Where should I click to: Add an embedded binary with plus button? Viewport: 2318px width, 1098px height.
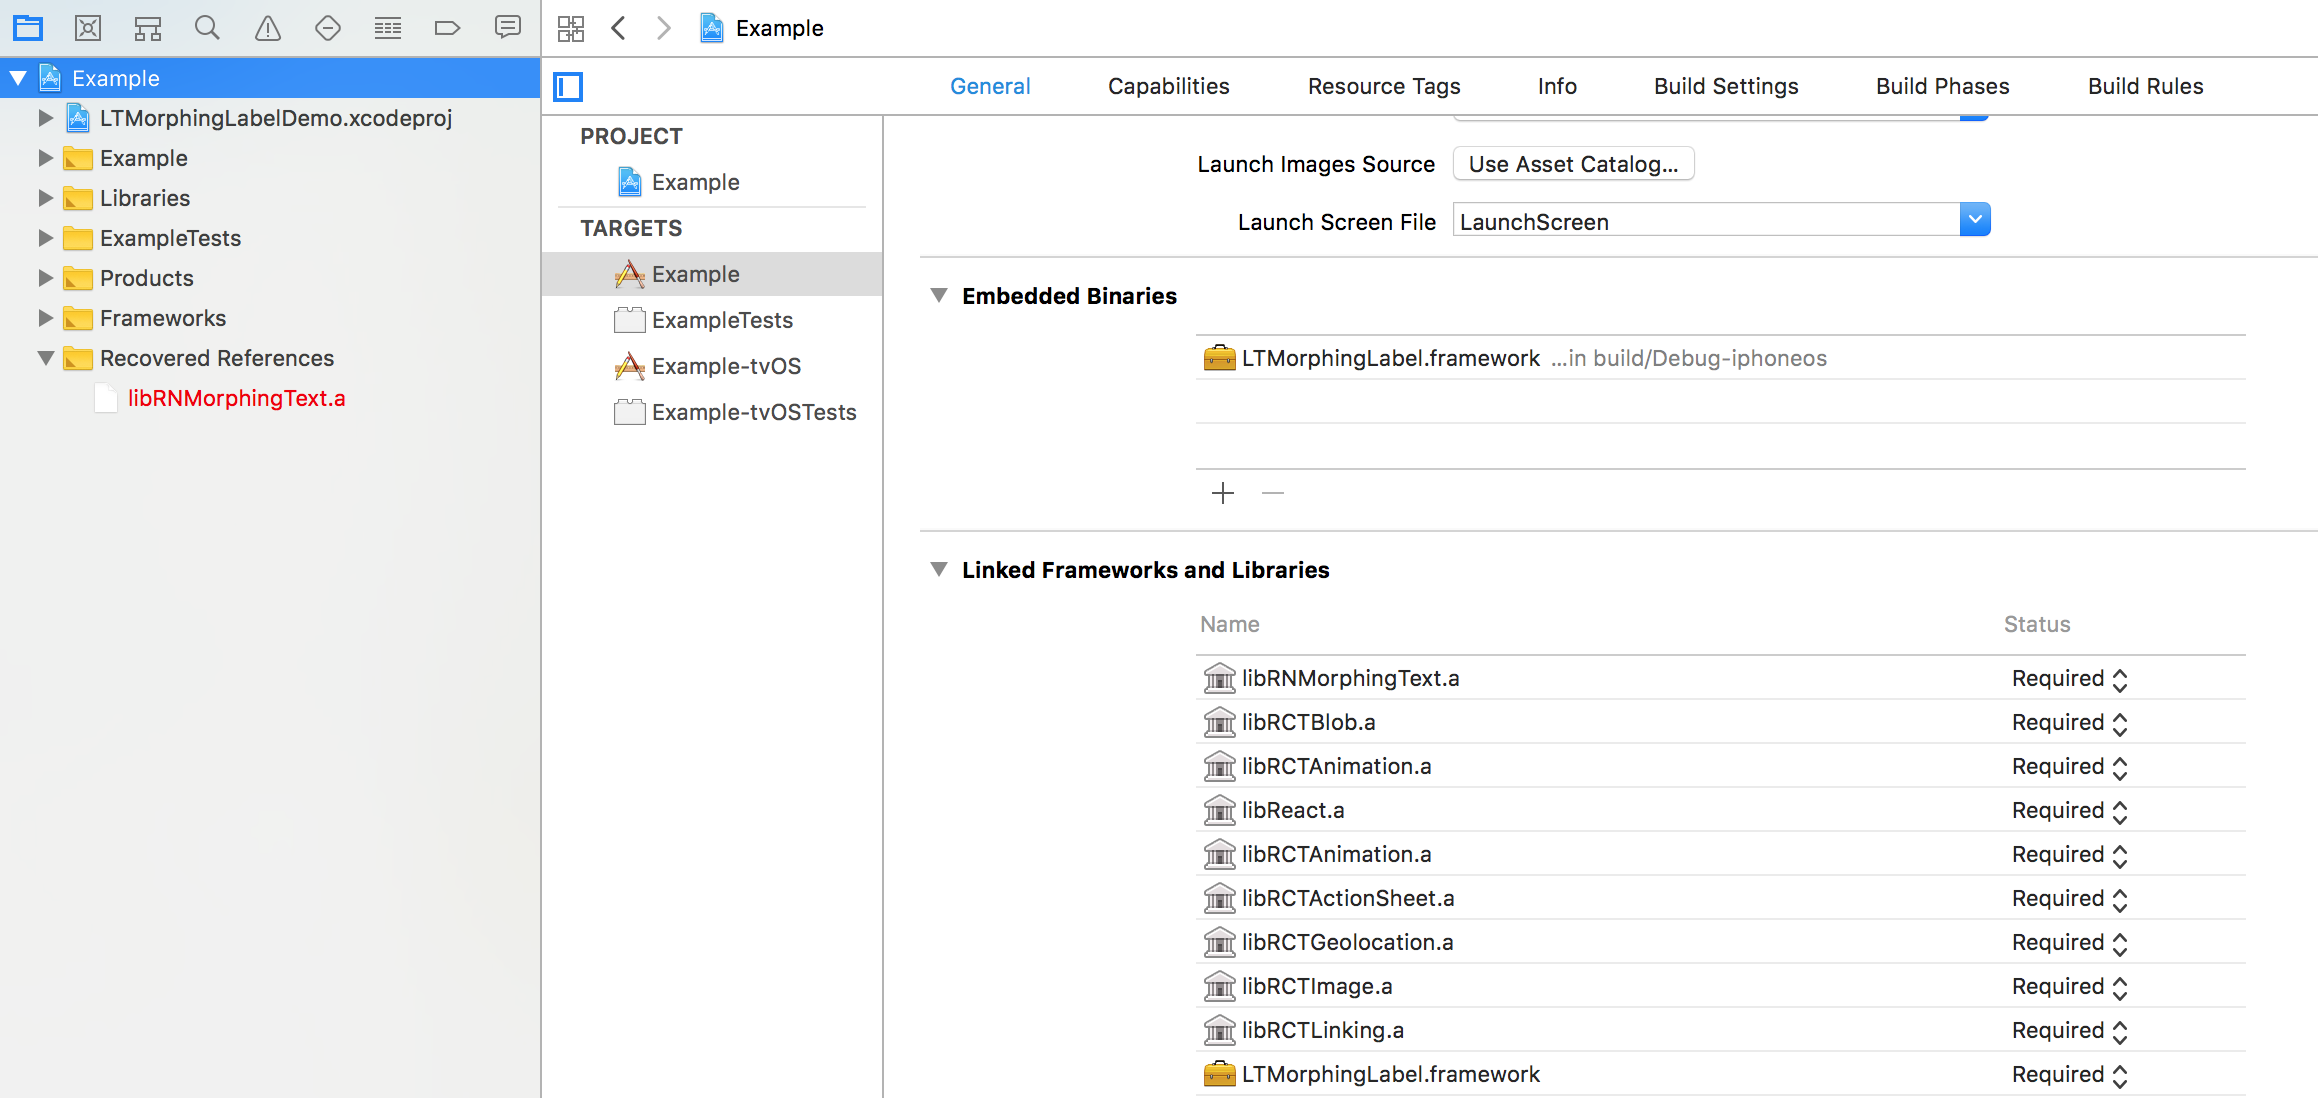pyautogui.click(x=1223, y=493)
